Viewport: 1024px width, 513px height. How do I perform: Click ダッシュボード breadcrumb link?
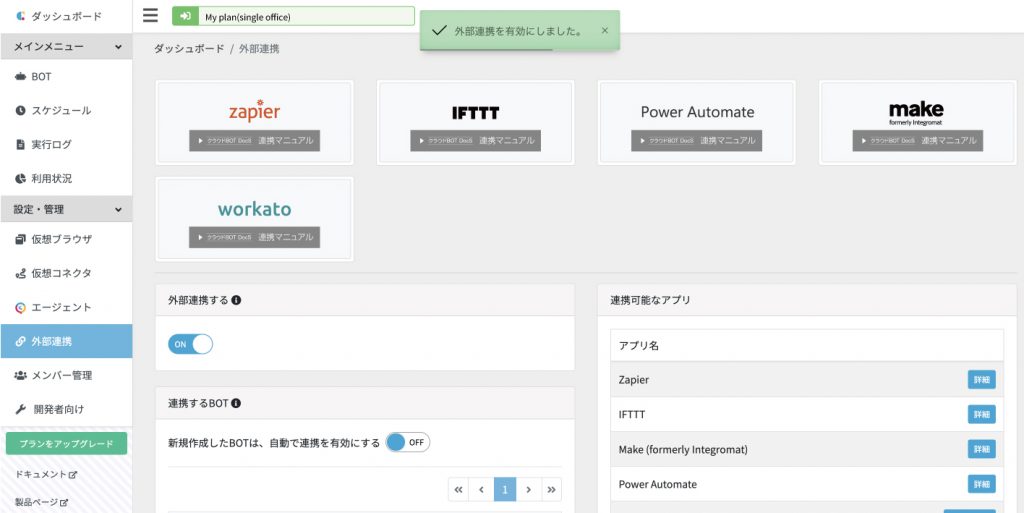[x=189, y=49]
